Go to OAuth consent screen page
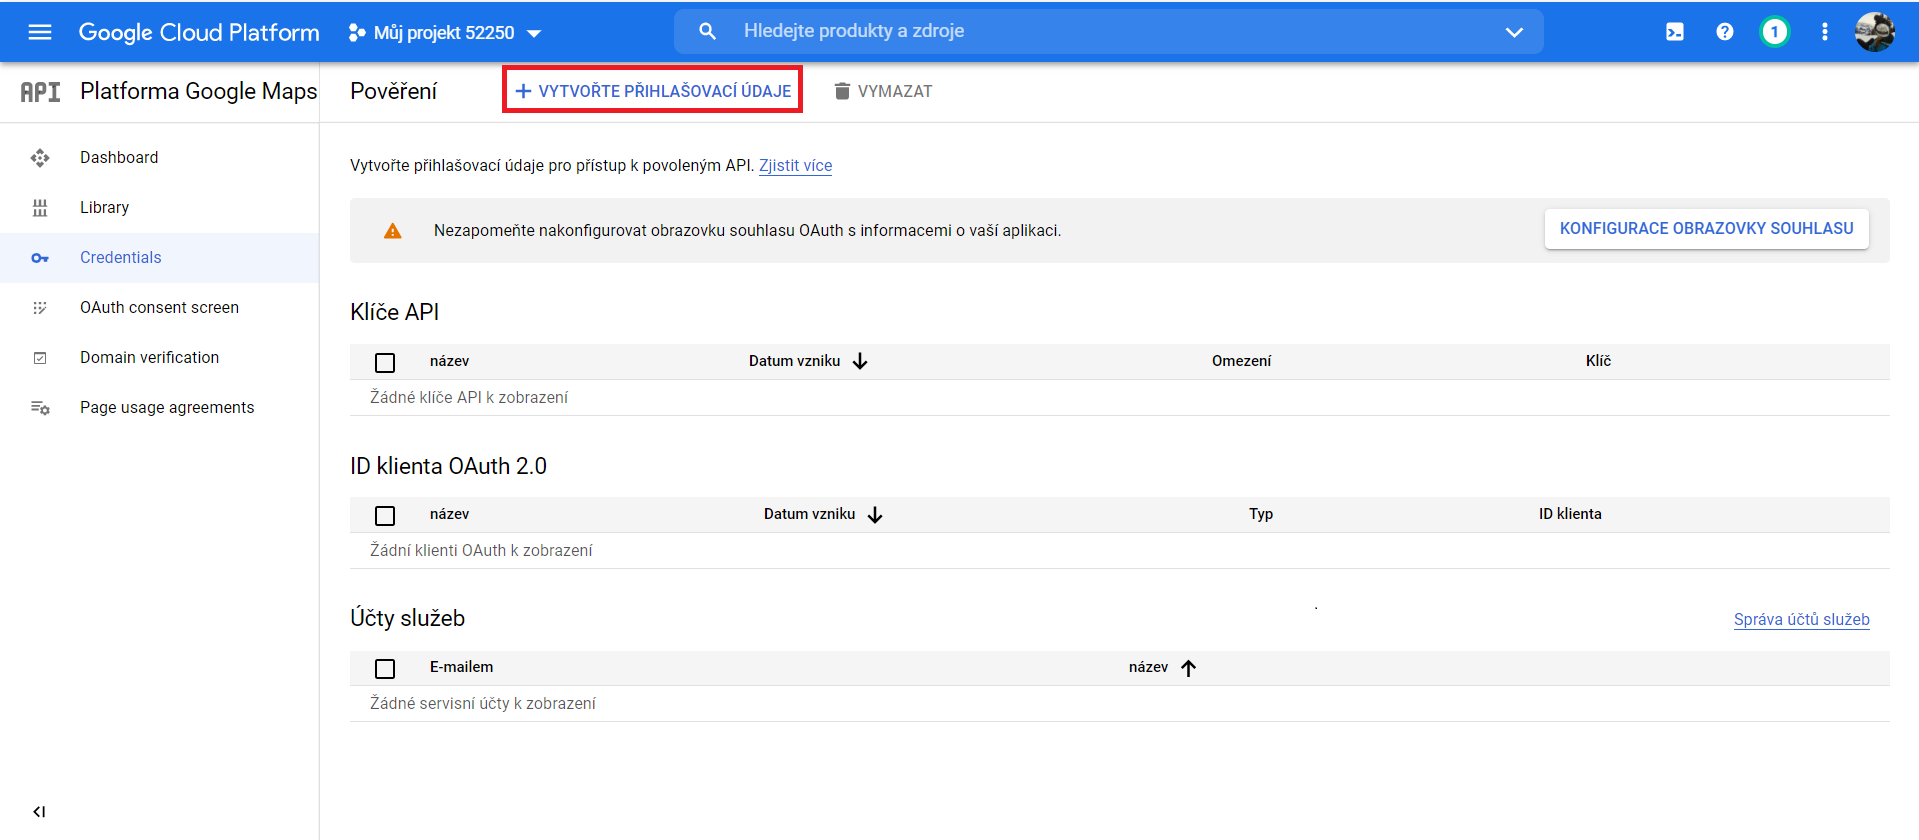 click(x=159, y=307)
